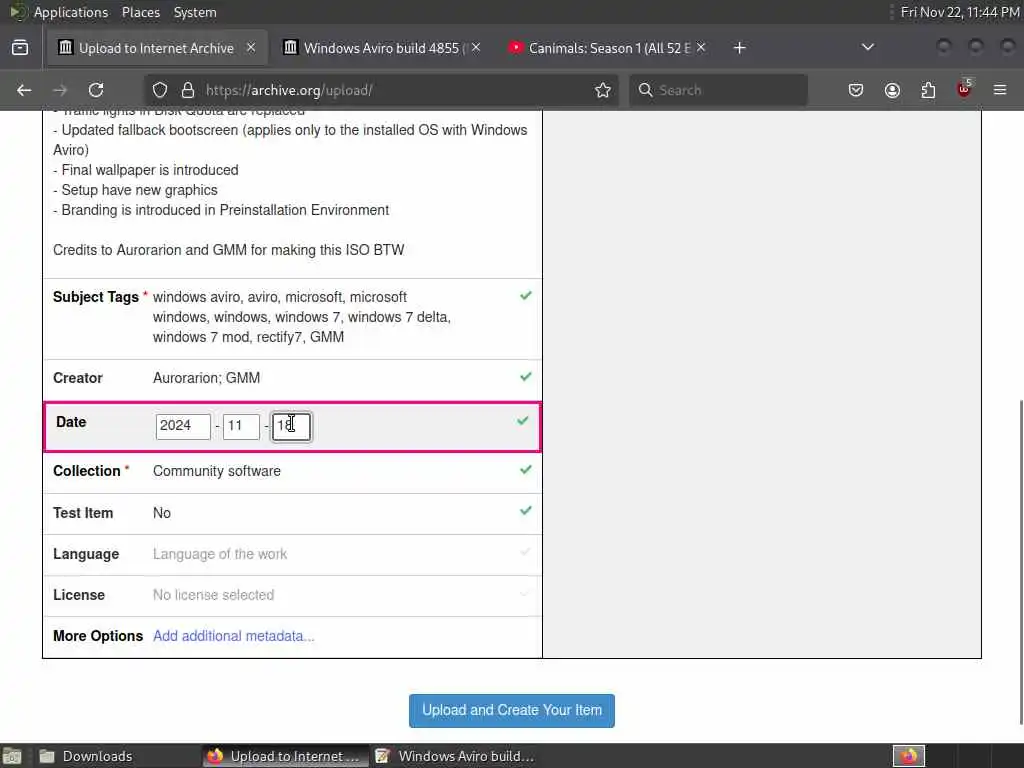
Task: Click the address bar URL
Action: [289, 90]
